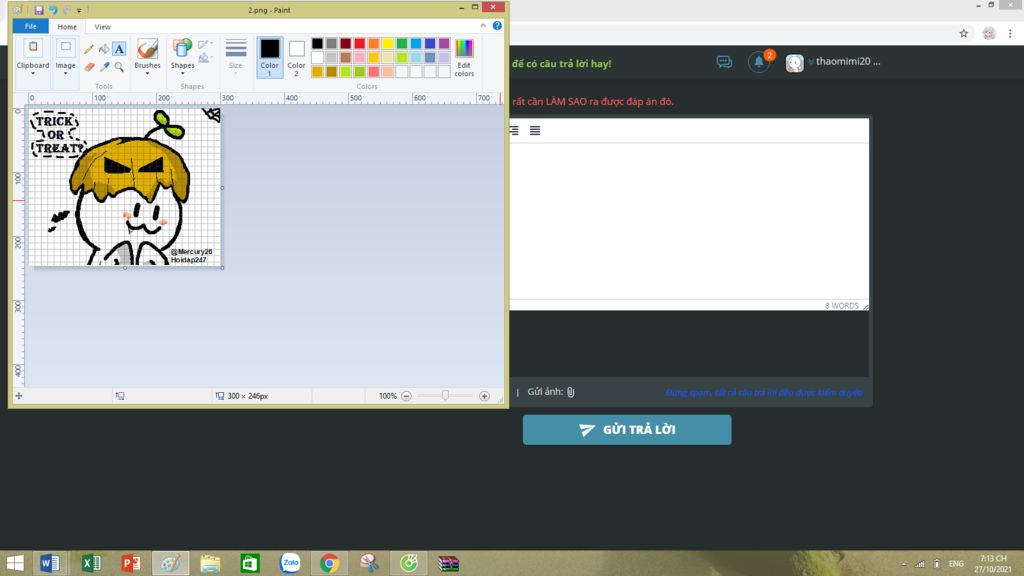Pick the purple color swatch
This screenshot has height=576, width=1024.
coord(444,44)
